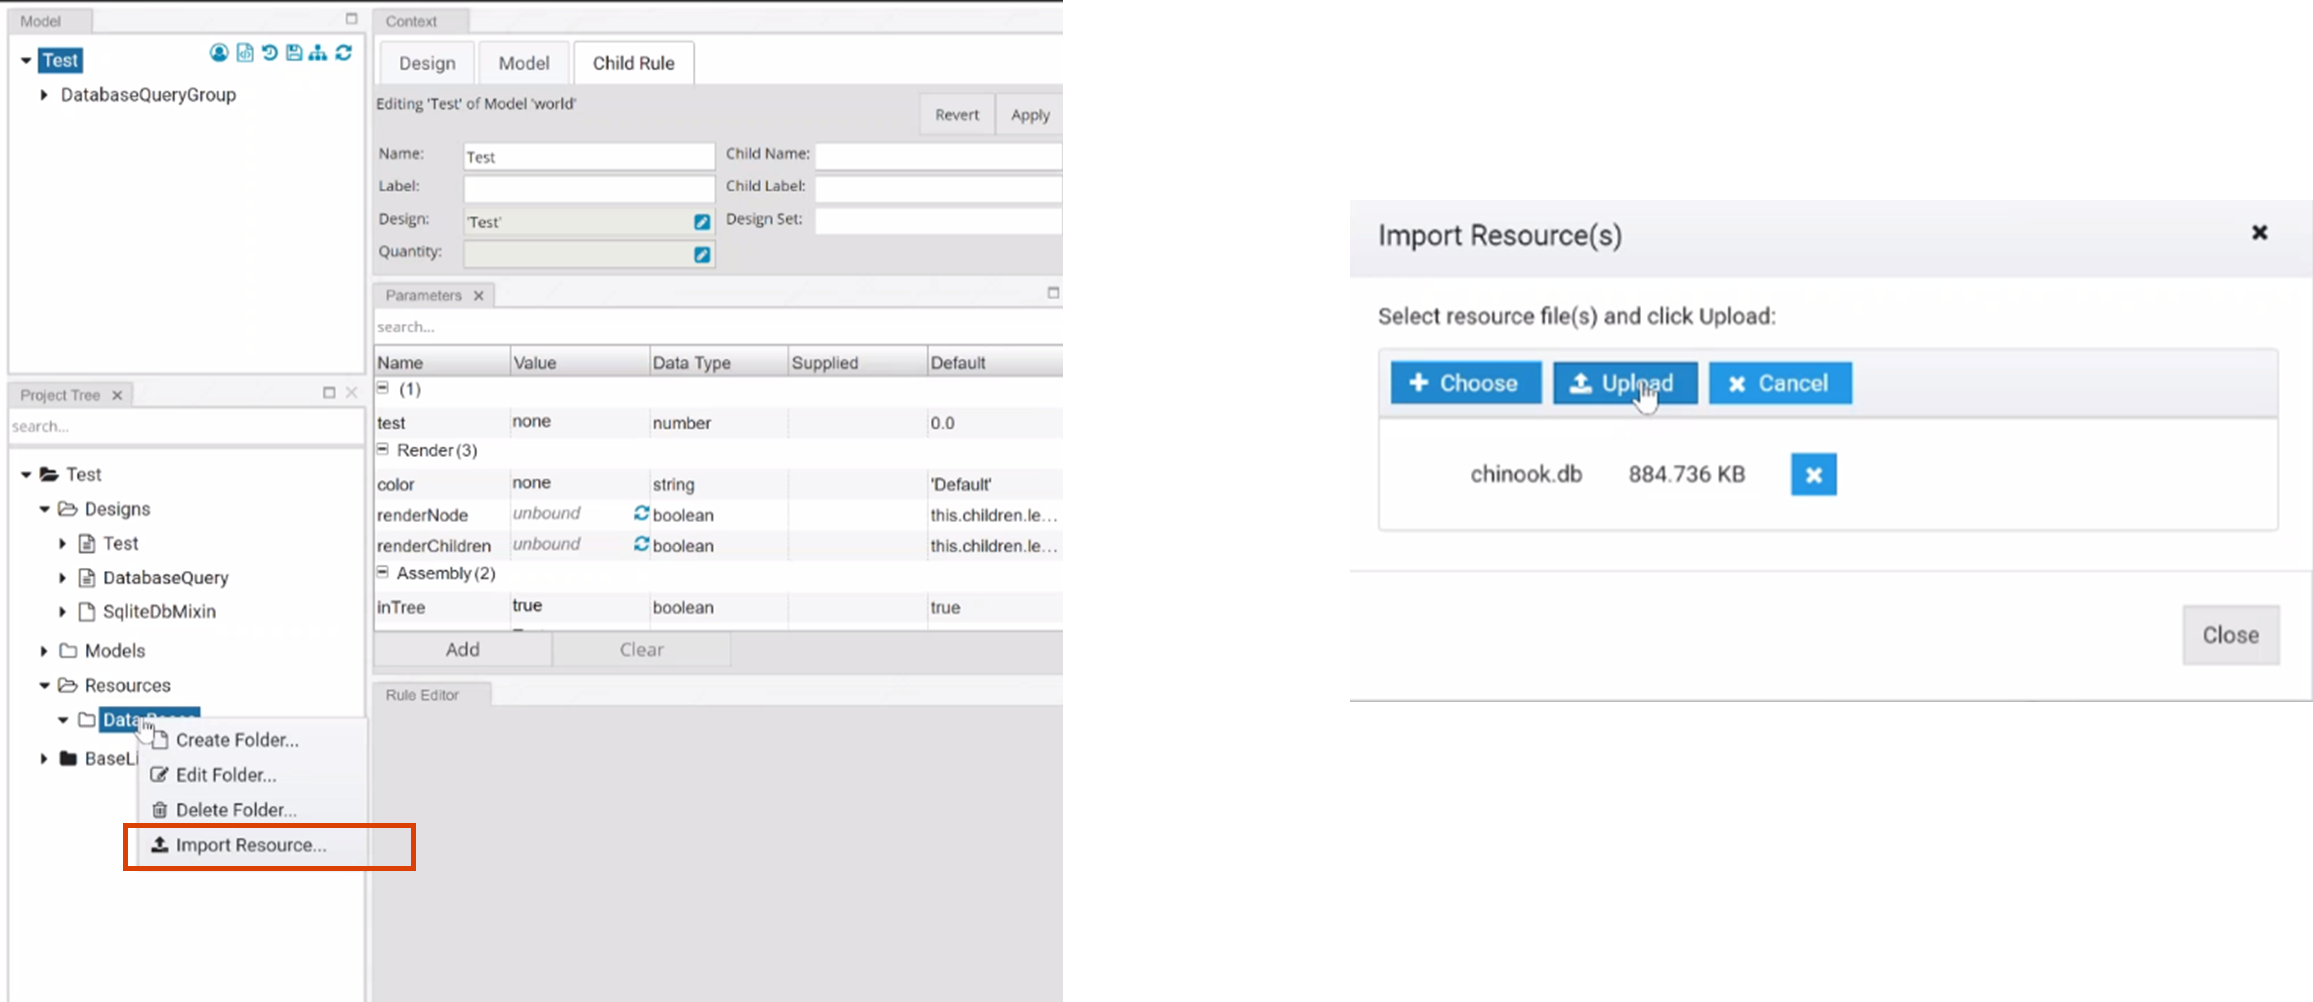Click the hierarchy tree icon in Model toolbar

(318, 53)
